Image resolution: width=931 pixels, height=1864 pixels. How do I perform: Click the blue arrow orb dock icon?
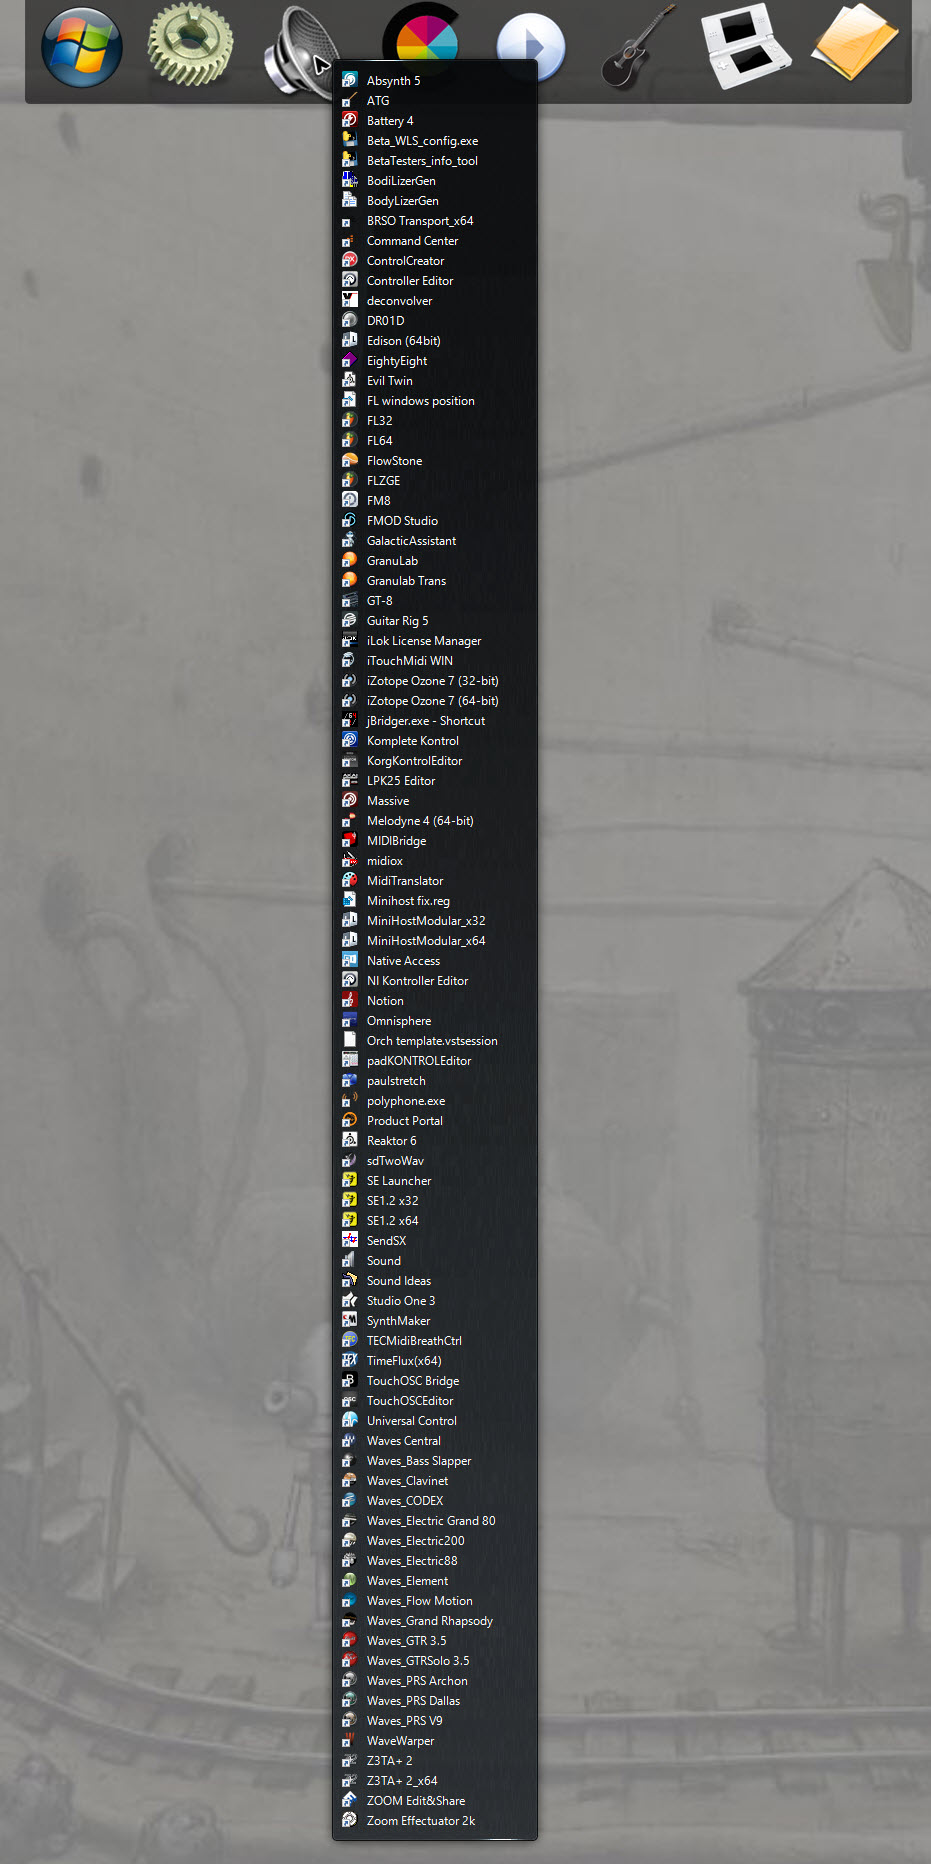point(531,45)
